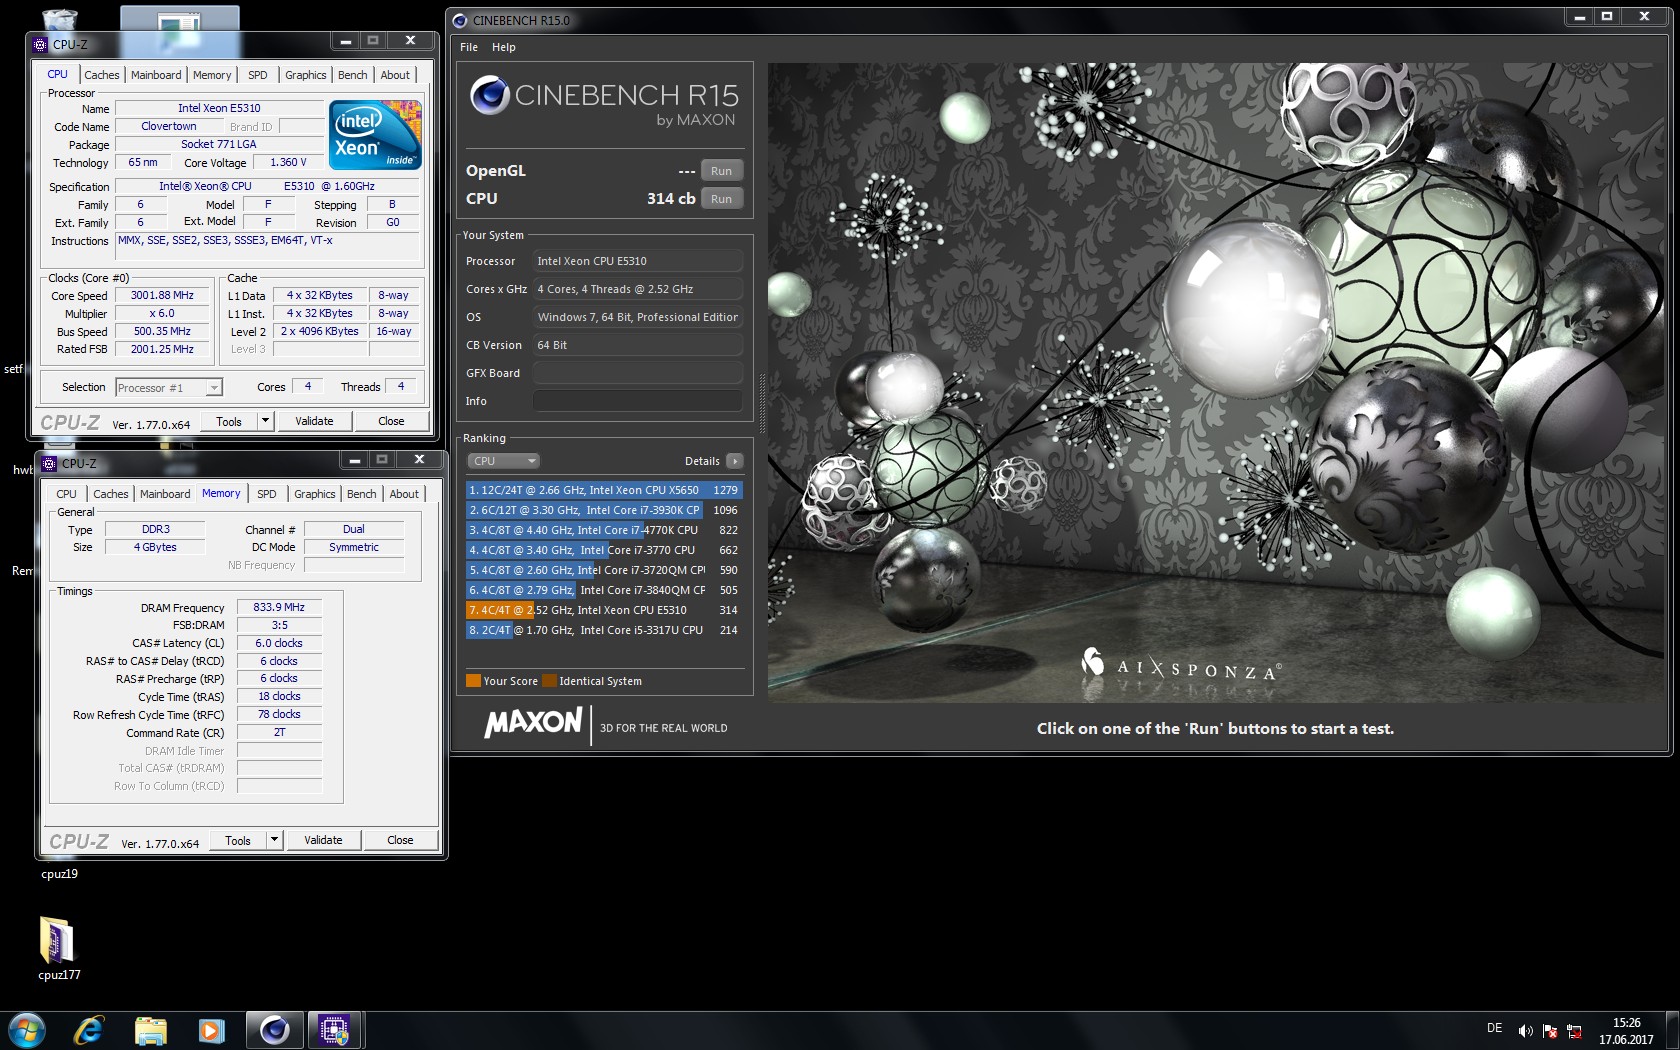Switch to Memory tab in top CPU-Z
The image size is (1680, 1050).
coord(212,75)
